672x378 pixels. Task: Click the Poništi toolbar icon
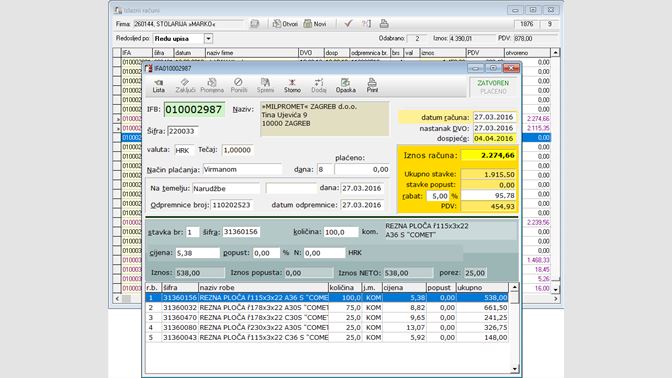pyautogui.click(x=239, y=86)
